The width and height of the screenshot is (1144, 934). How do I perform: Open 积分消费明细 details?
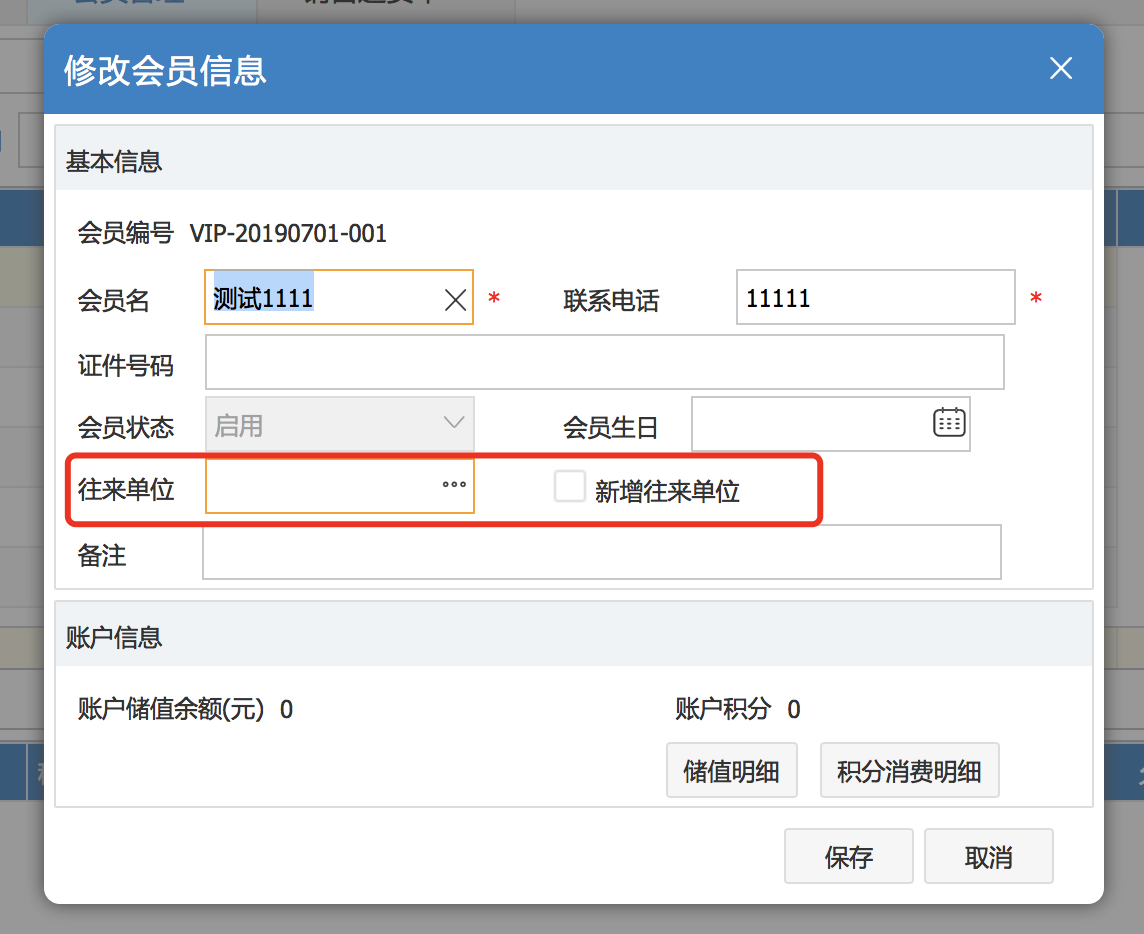click(910, 771)
